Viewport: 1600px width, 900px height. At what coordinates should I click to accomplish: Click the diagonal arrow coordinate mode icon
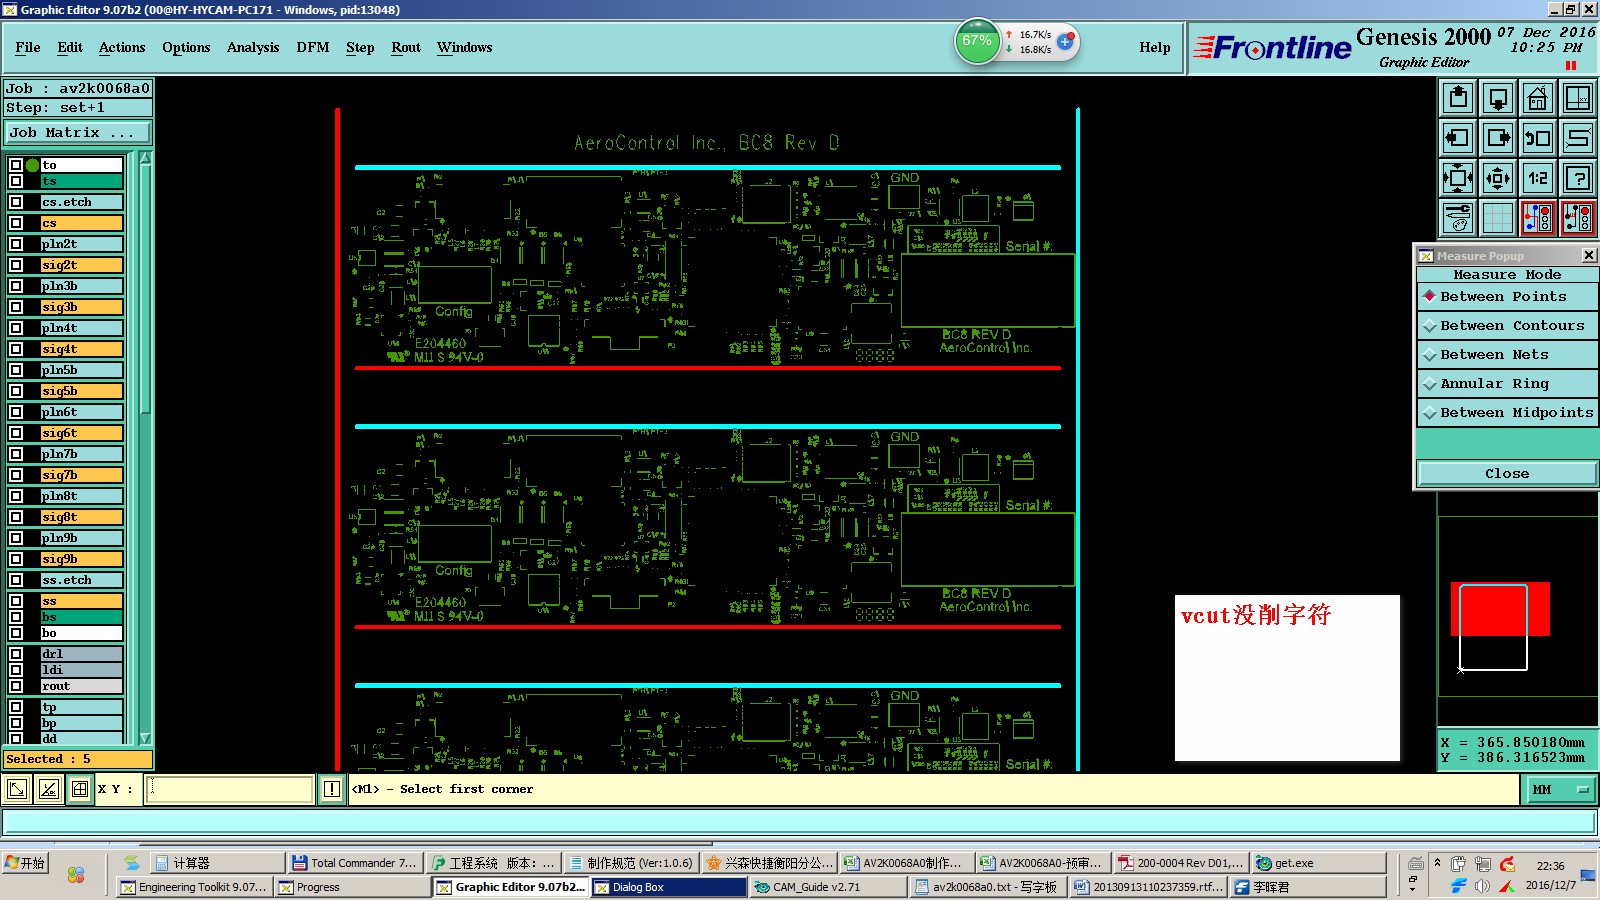pyautogui.click(x=17, y=789)
